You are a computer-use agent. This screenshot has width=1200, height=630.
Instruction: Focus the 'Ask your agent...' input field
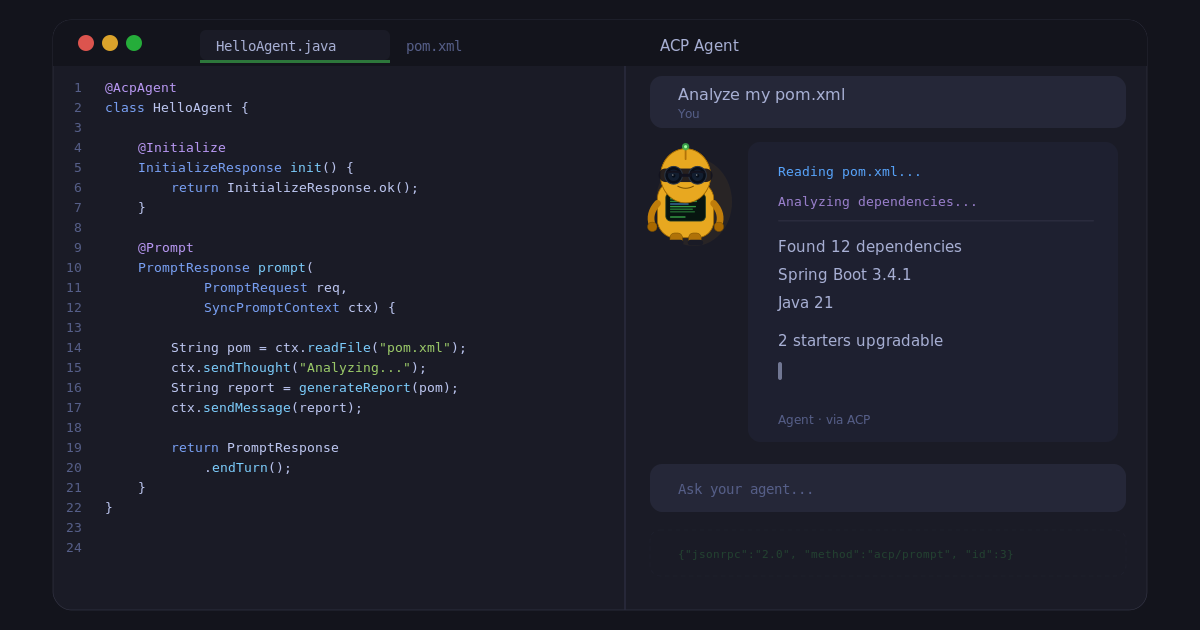coord(744,488)
